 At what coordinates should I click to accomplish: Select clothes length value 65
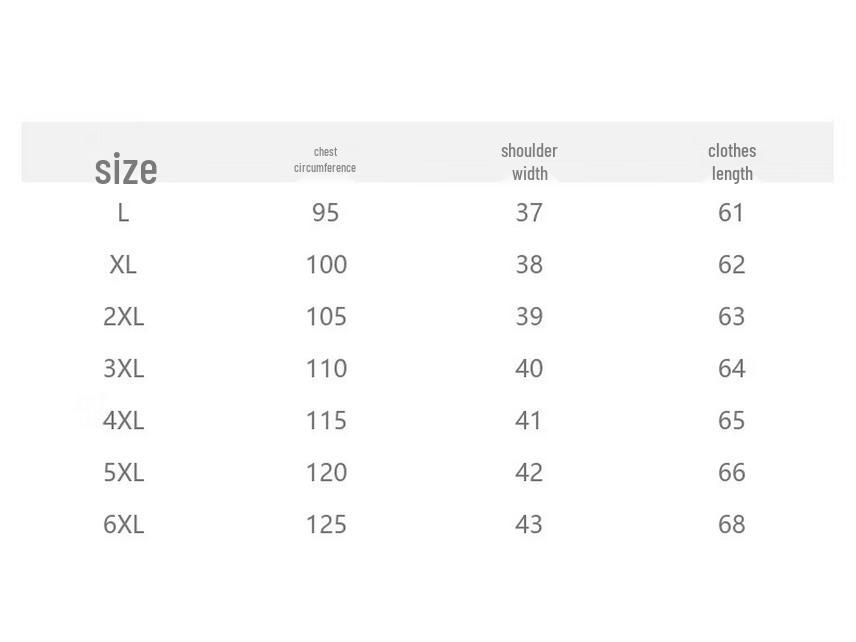tap(732, 420)
